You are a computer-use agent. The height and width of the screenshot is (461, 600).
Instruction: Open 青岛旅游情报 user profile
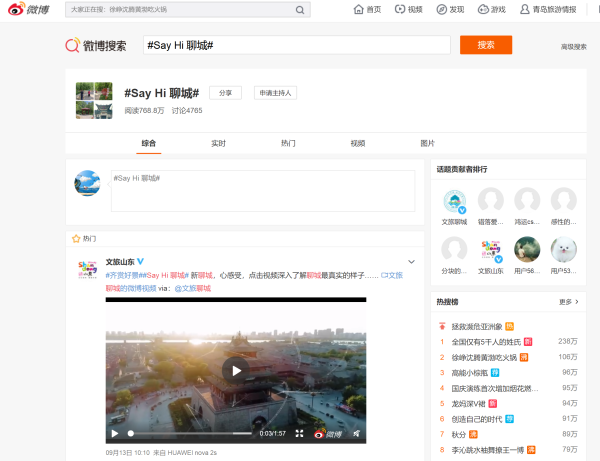click(x=548, y=10)
